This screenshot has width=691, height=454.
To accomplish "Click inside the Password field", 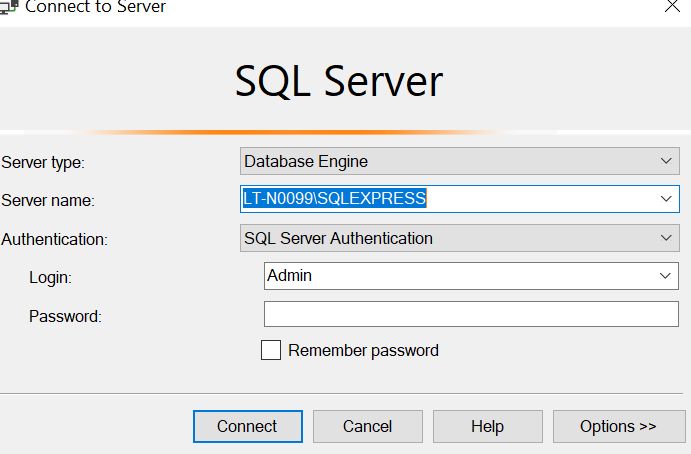I will click(x=471, y=314).
